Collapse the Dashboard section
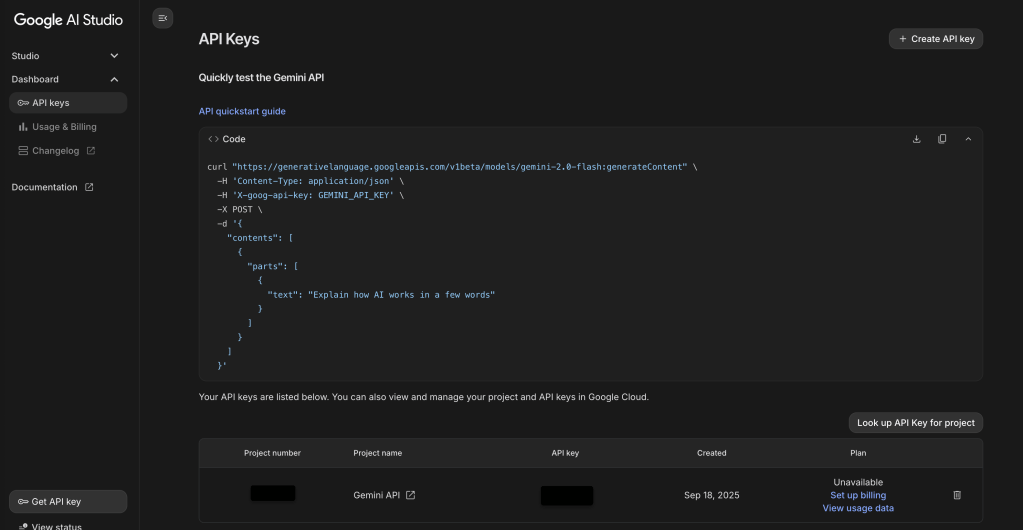This screenshot has height=530, width=1023. pos(114,79)
